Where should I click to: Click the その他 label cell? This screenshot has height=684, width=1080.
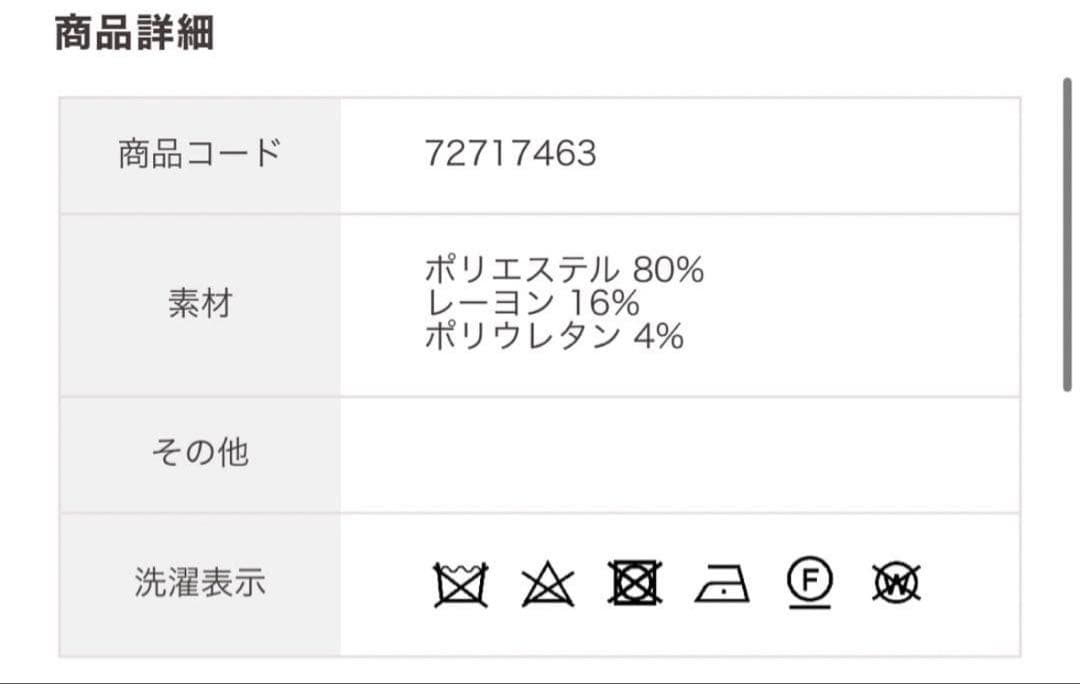(x=200, y=454)
